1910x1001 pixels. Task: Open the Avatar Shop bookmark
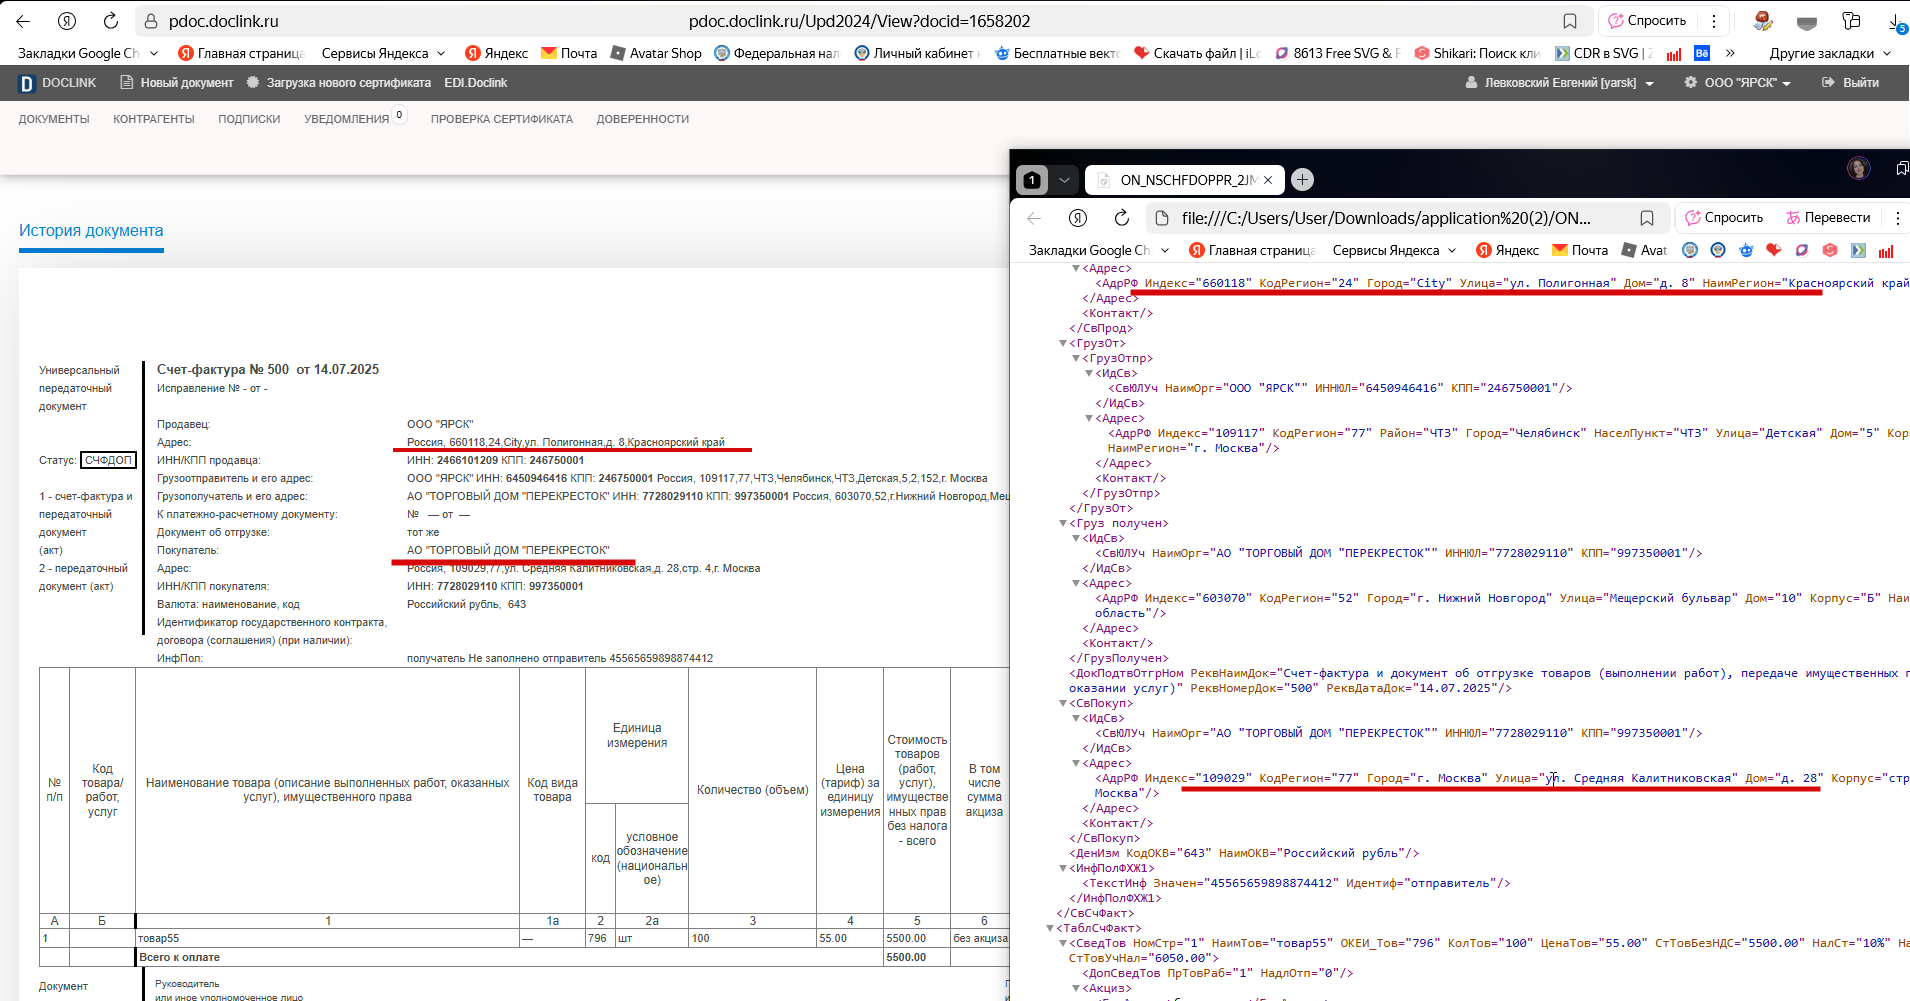[x=656, y=53]
